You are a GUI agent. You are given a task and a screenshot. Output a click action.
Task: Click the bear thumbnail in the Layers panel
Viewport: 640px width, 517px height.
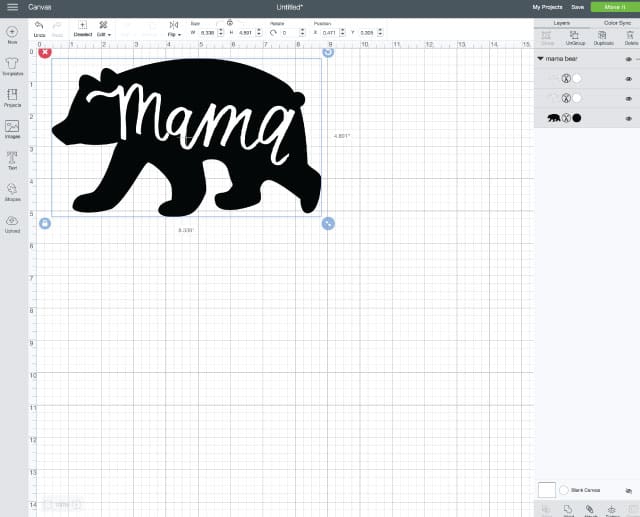553,118
